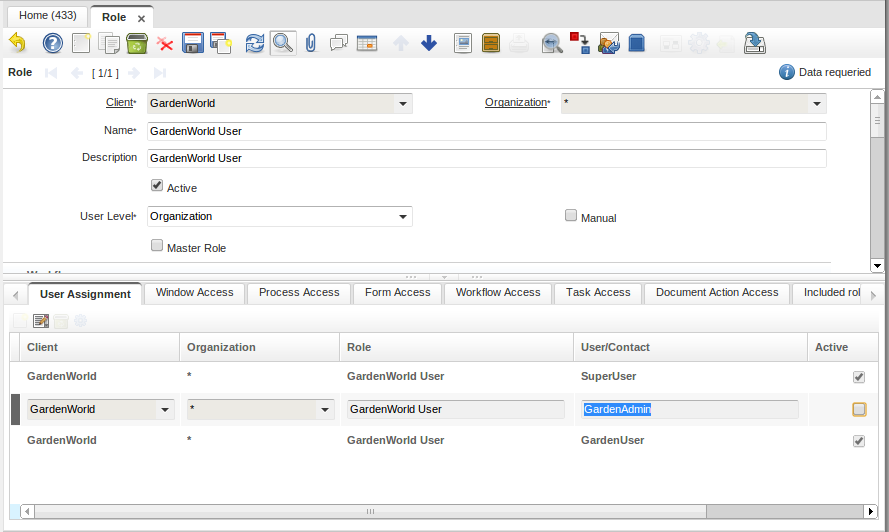Open the Find record magnifier
This screenshot has height=532, width=889.
pyautogui.click(x=283, y=43)
